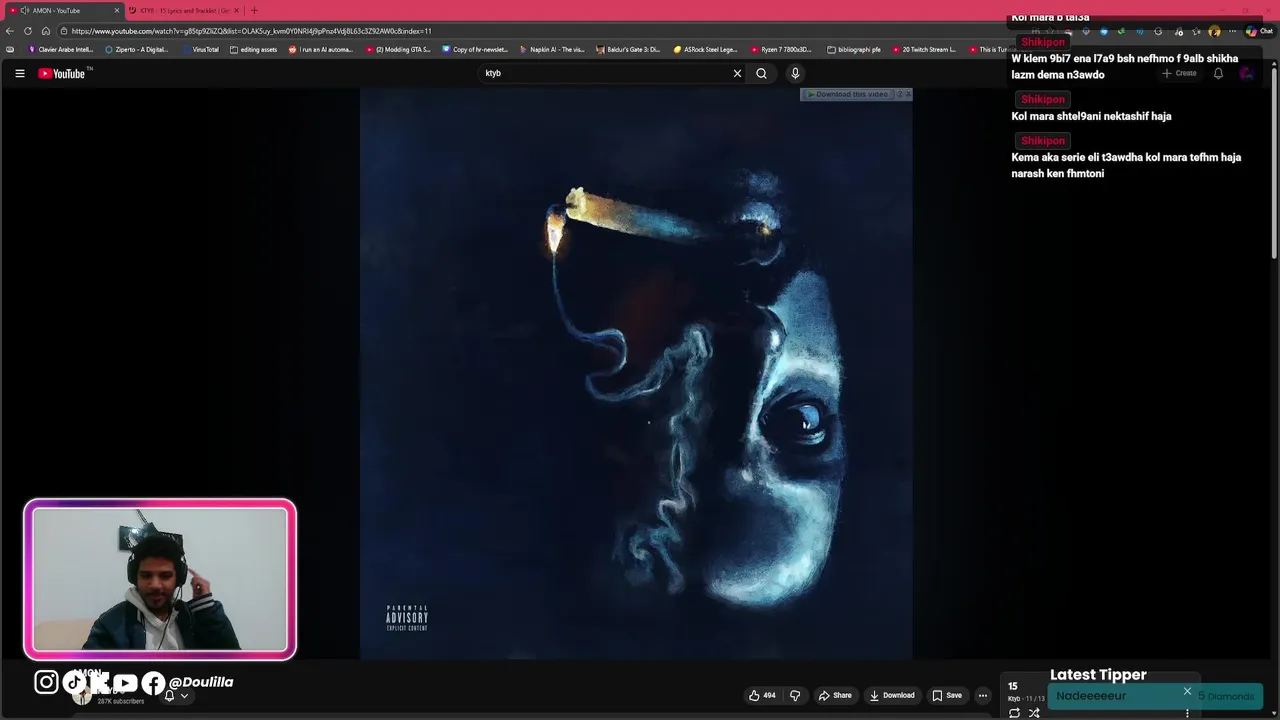This screenshot has width=1280, height=720.
Task: Open the playlist three-dot options menu
Action: click(x=1187, y=713)
